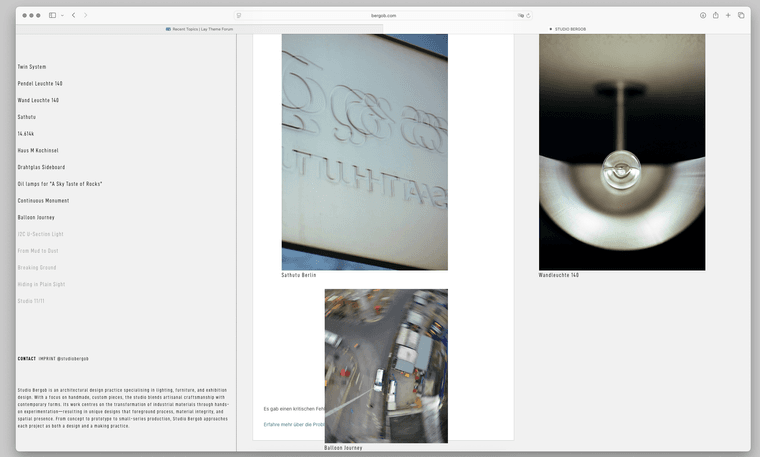Expand the sidebar tab group dropdown chevron
The width and height of the screenshot is (760, 457).
62,16
